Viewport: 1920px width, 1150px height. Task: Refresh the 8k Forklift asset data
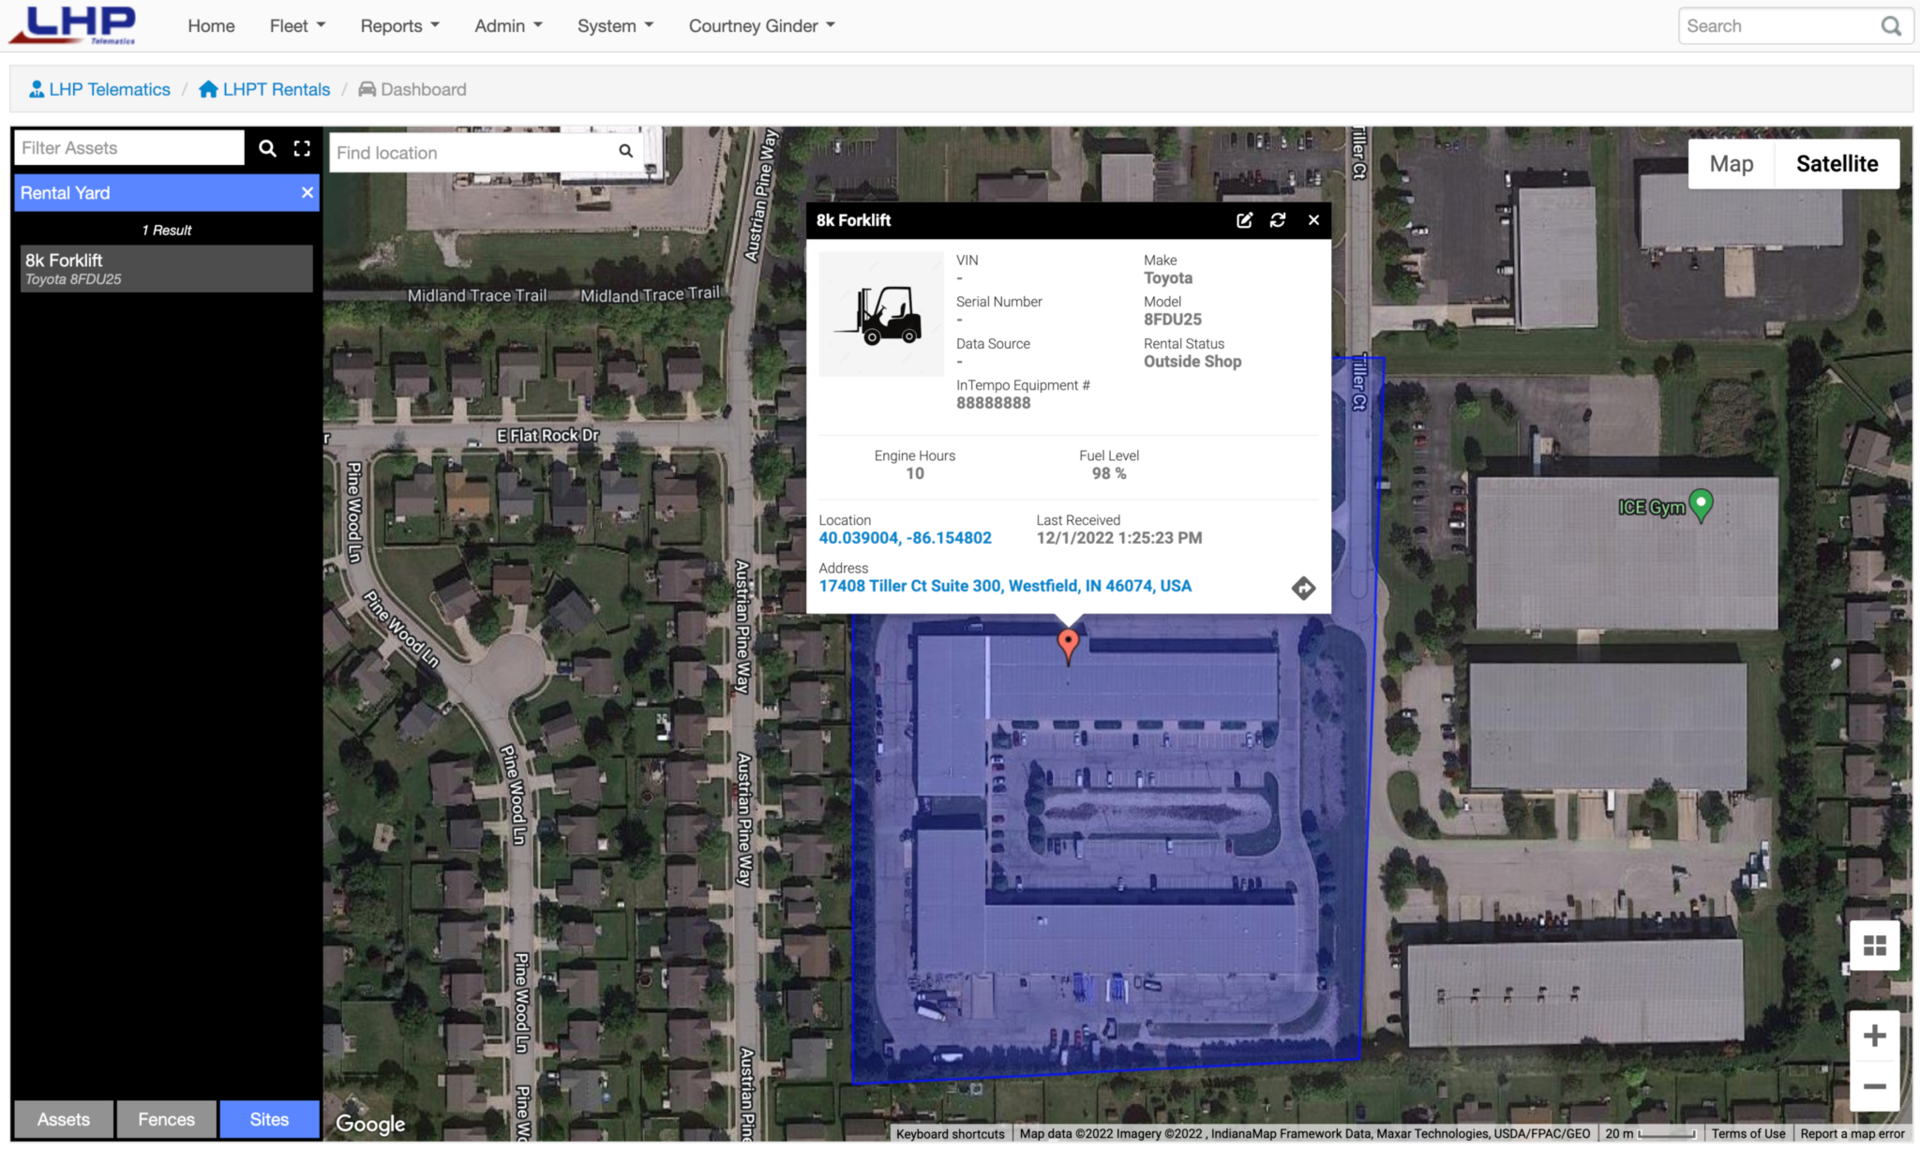click(x=1278, y=220)
